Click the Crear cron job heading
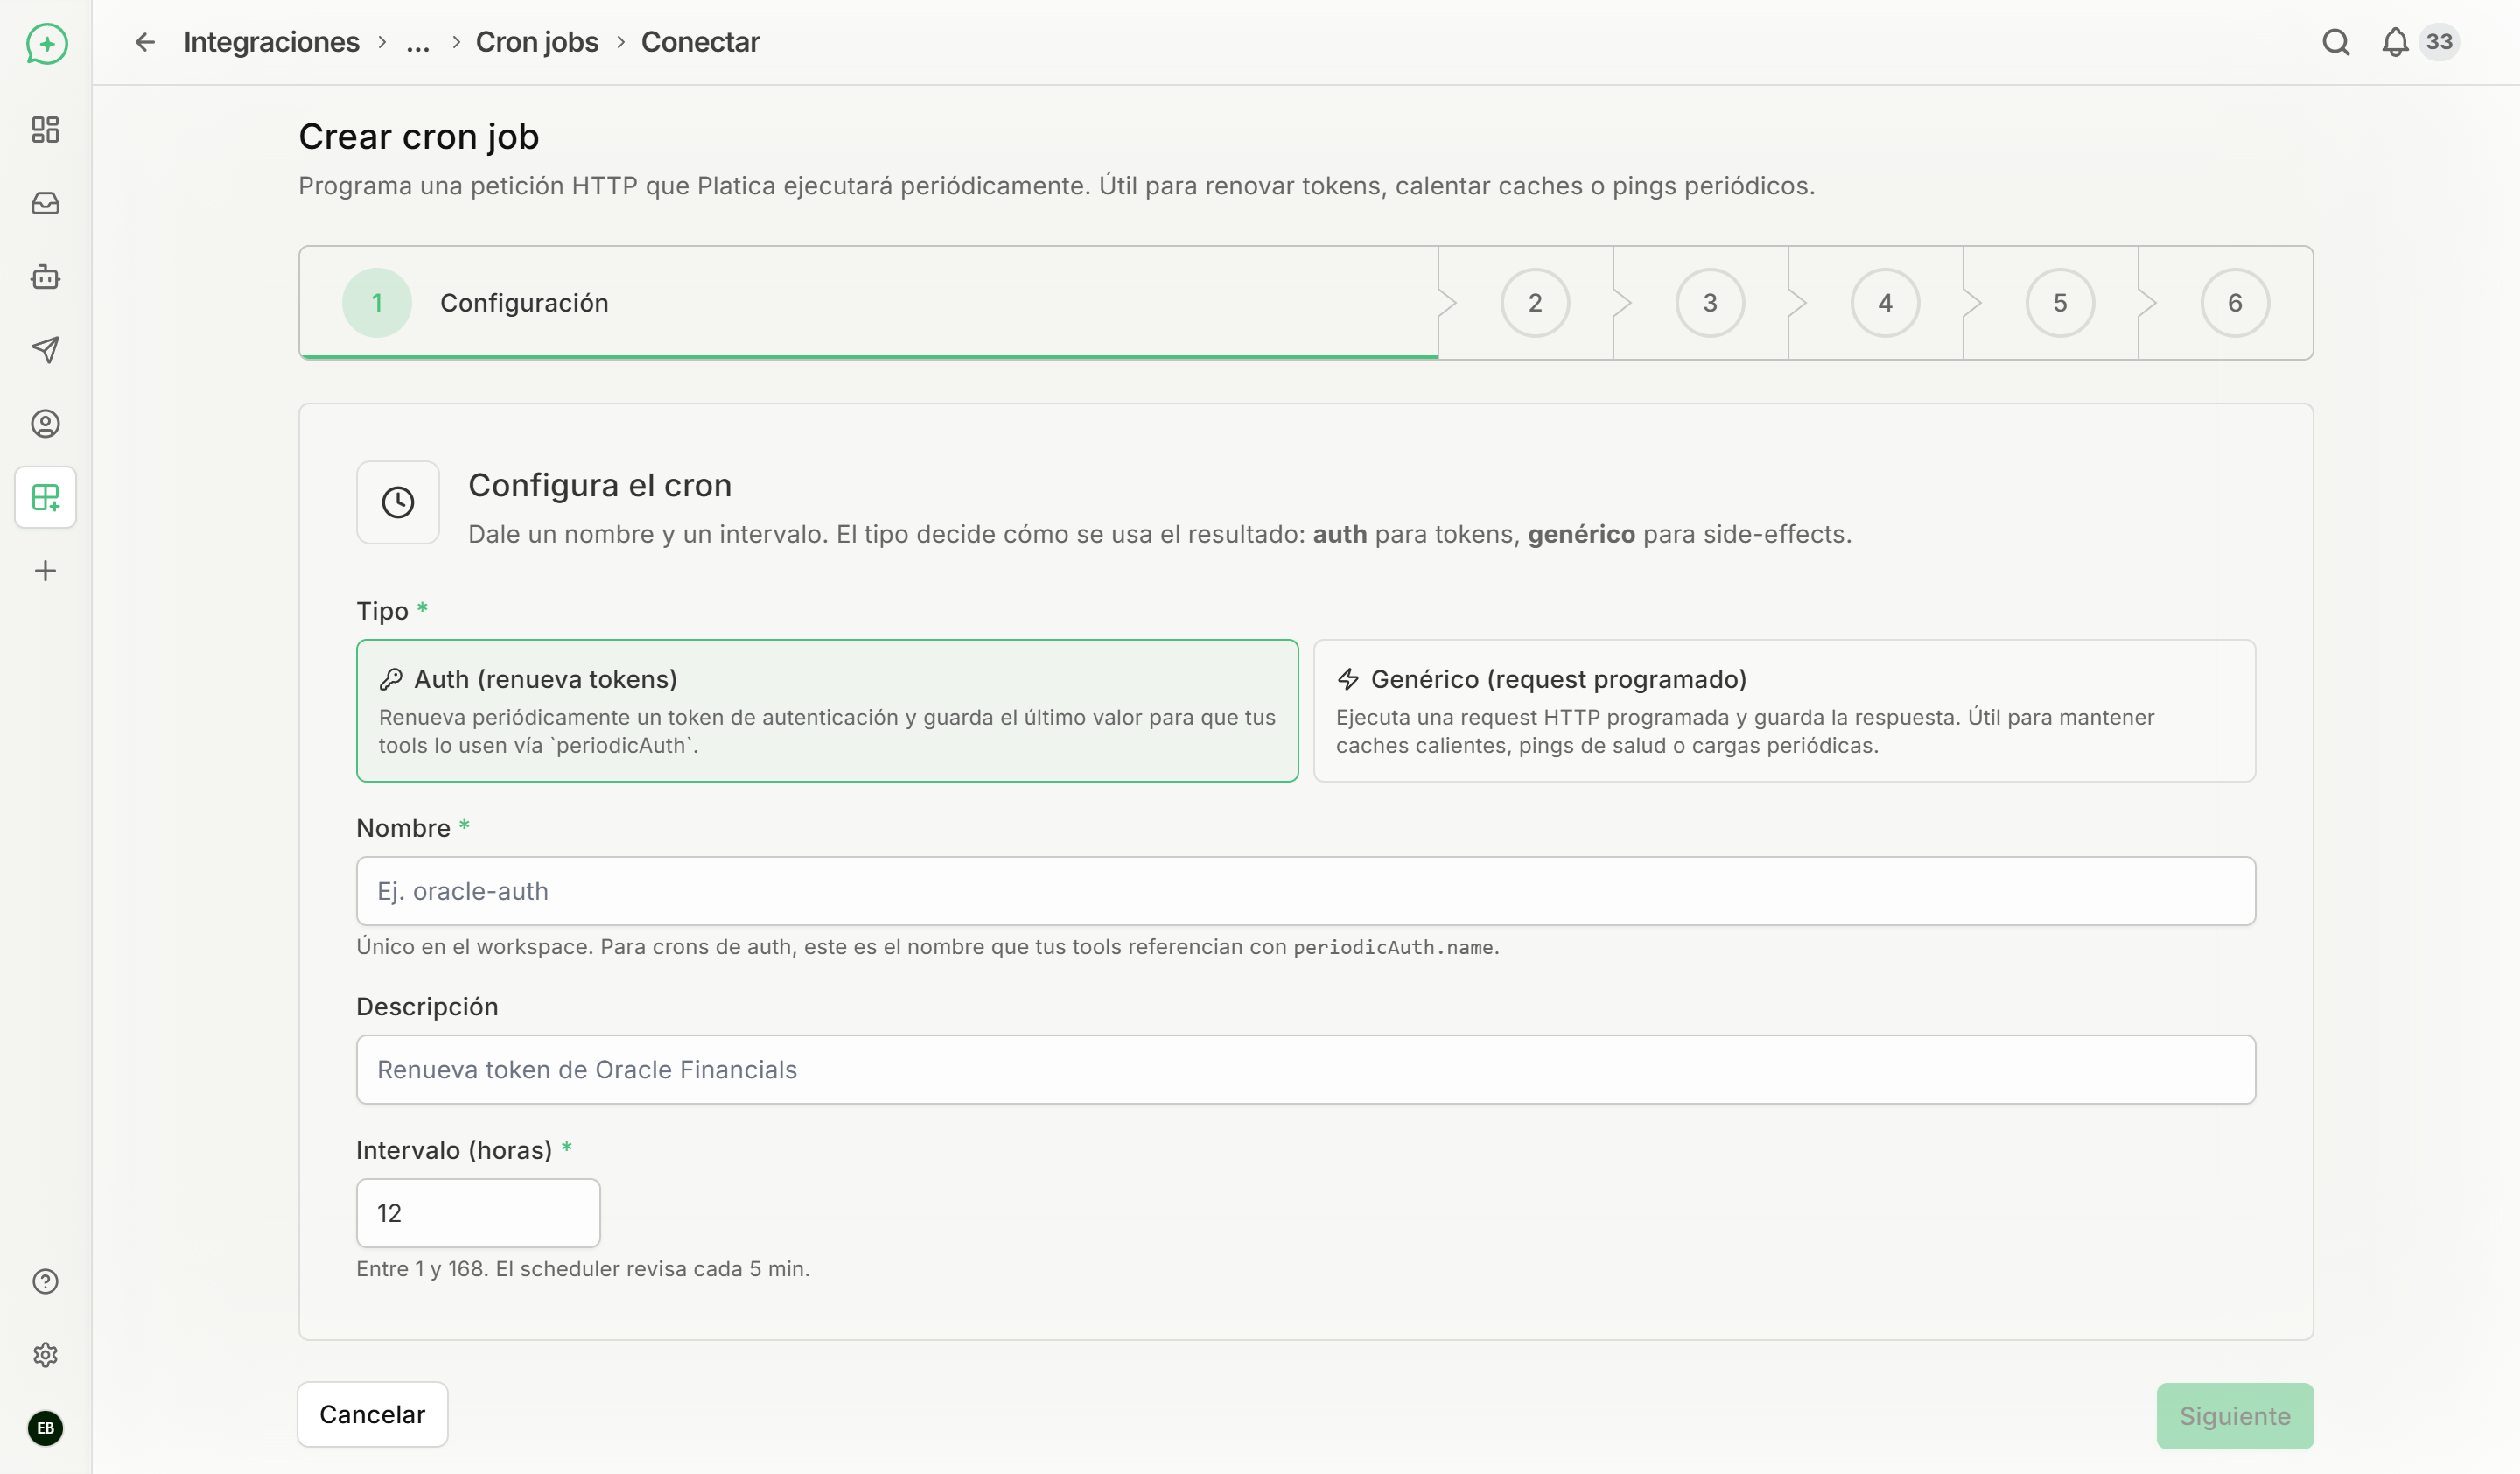 click(x=418, y=137)
